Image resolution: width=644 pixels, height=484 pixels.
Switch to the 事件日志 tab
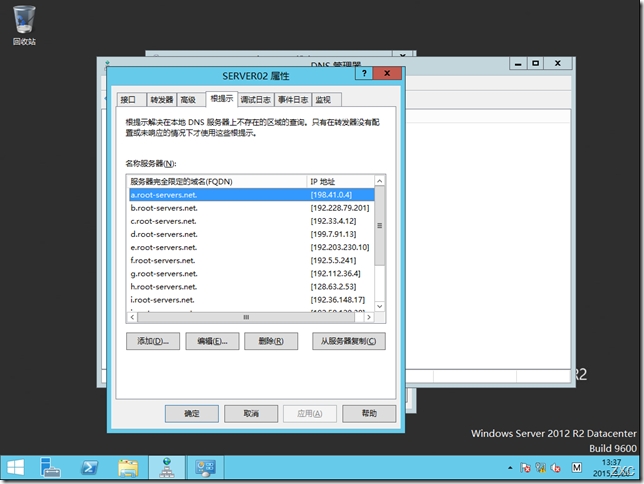pos(293,100)
